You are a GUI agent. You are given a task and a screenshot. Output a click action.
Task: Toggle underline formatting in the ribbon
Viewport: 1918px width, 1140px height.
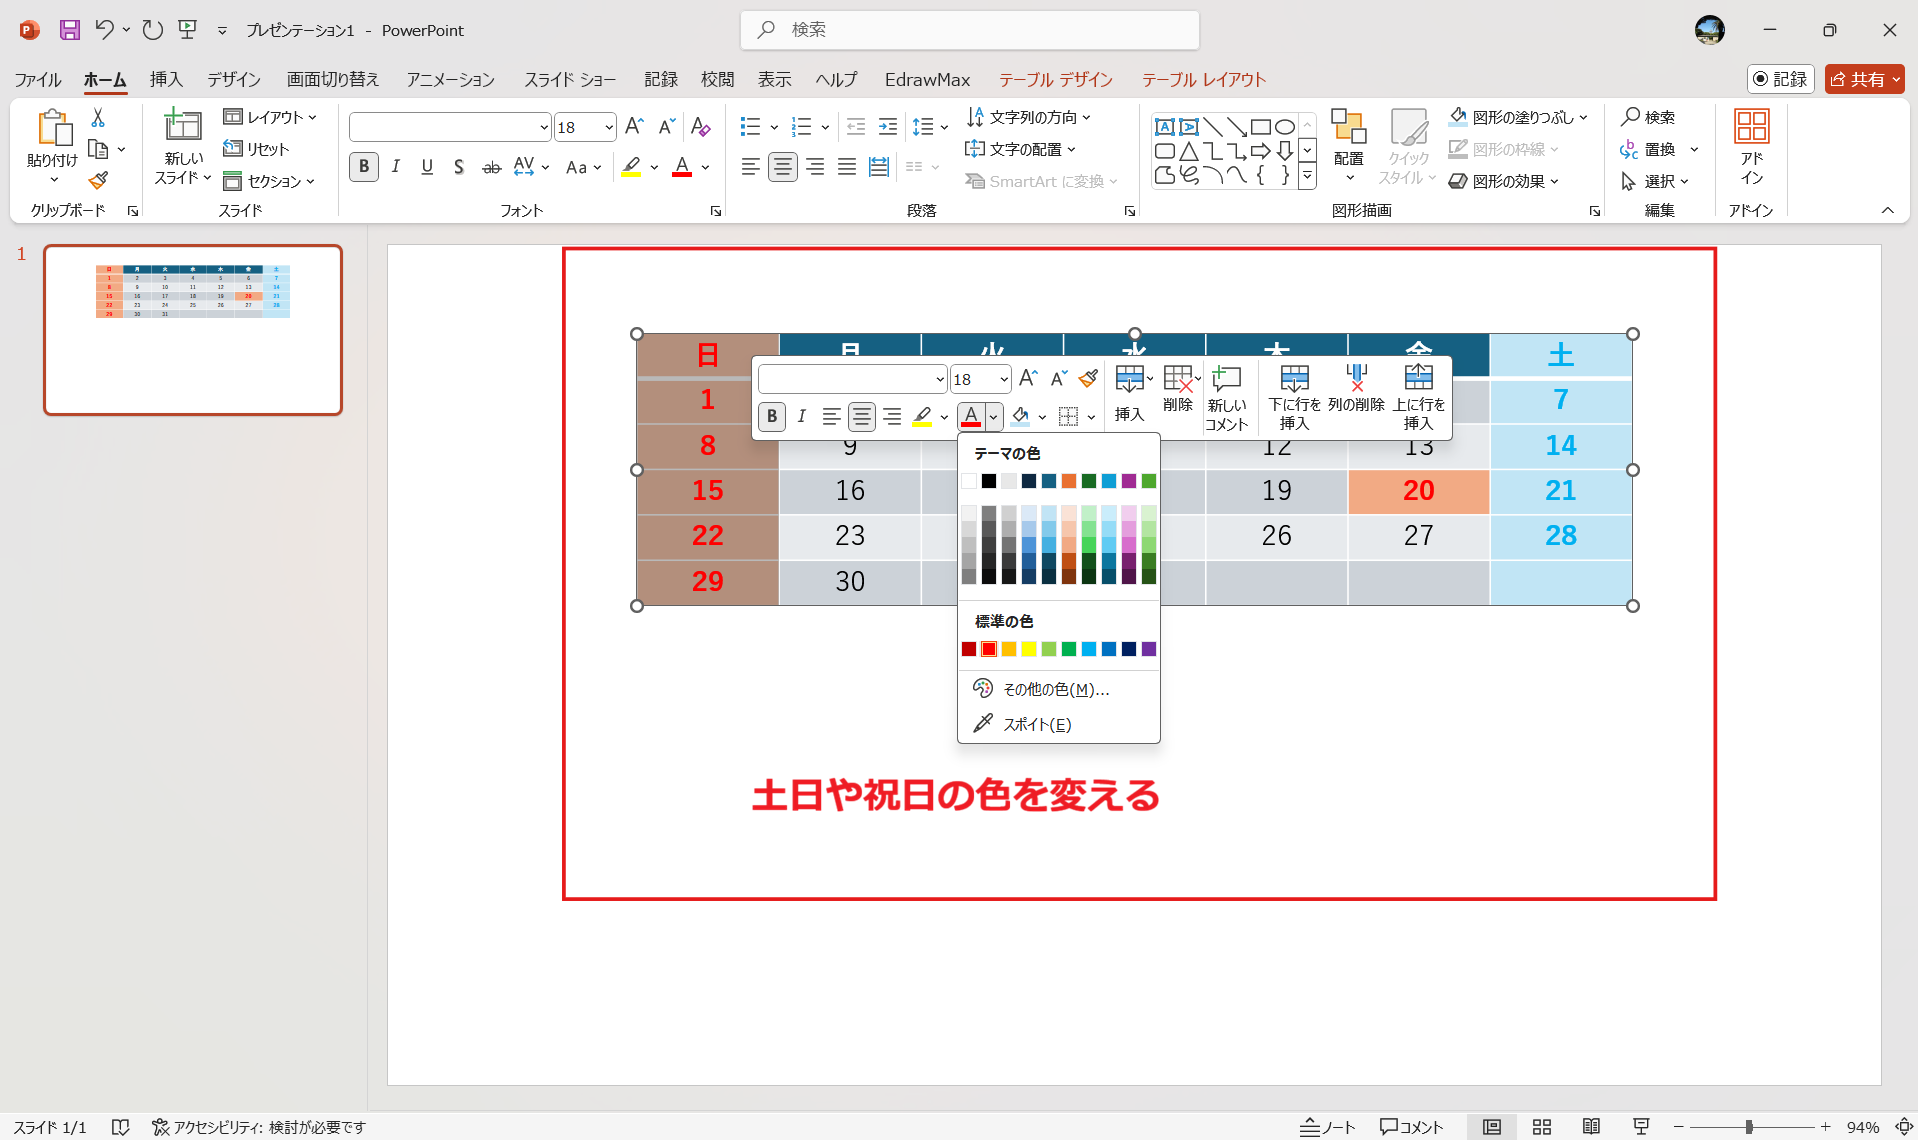click(427, 167)
